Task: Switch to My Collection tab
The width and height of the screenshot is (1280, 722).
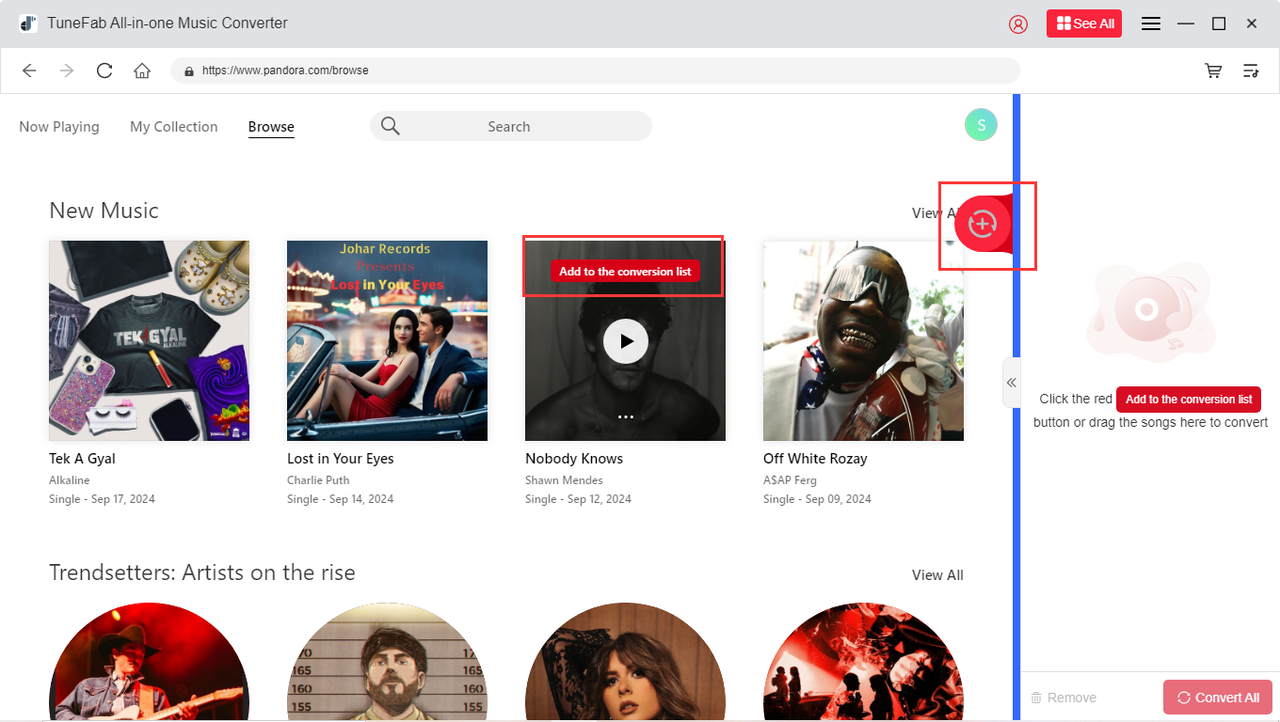Action: (x=174, y=127)
